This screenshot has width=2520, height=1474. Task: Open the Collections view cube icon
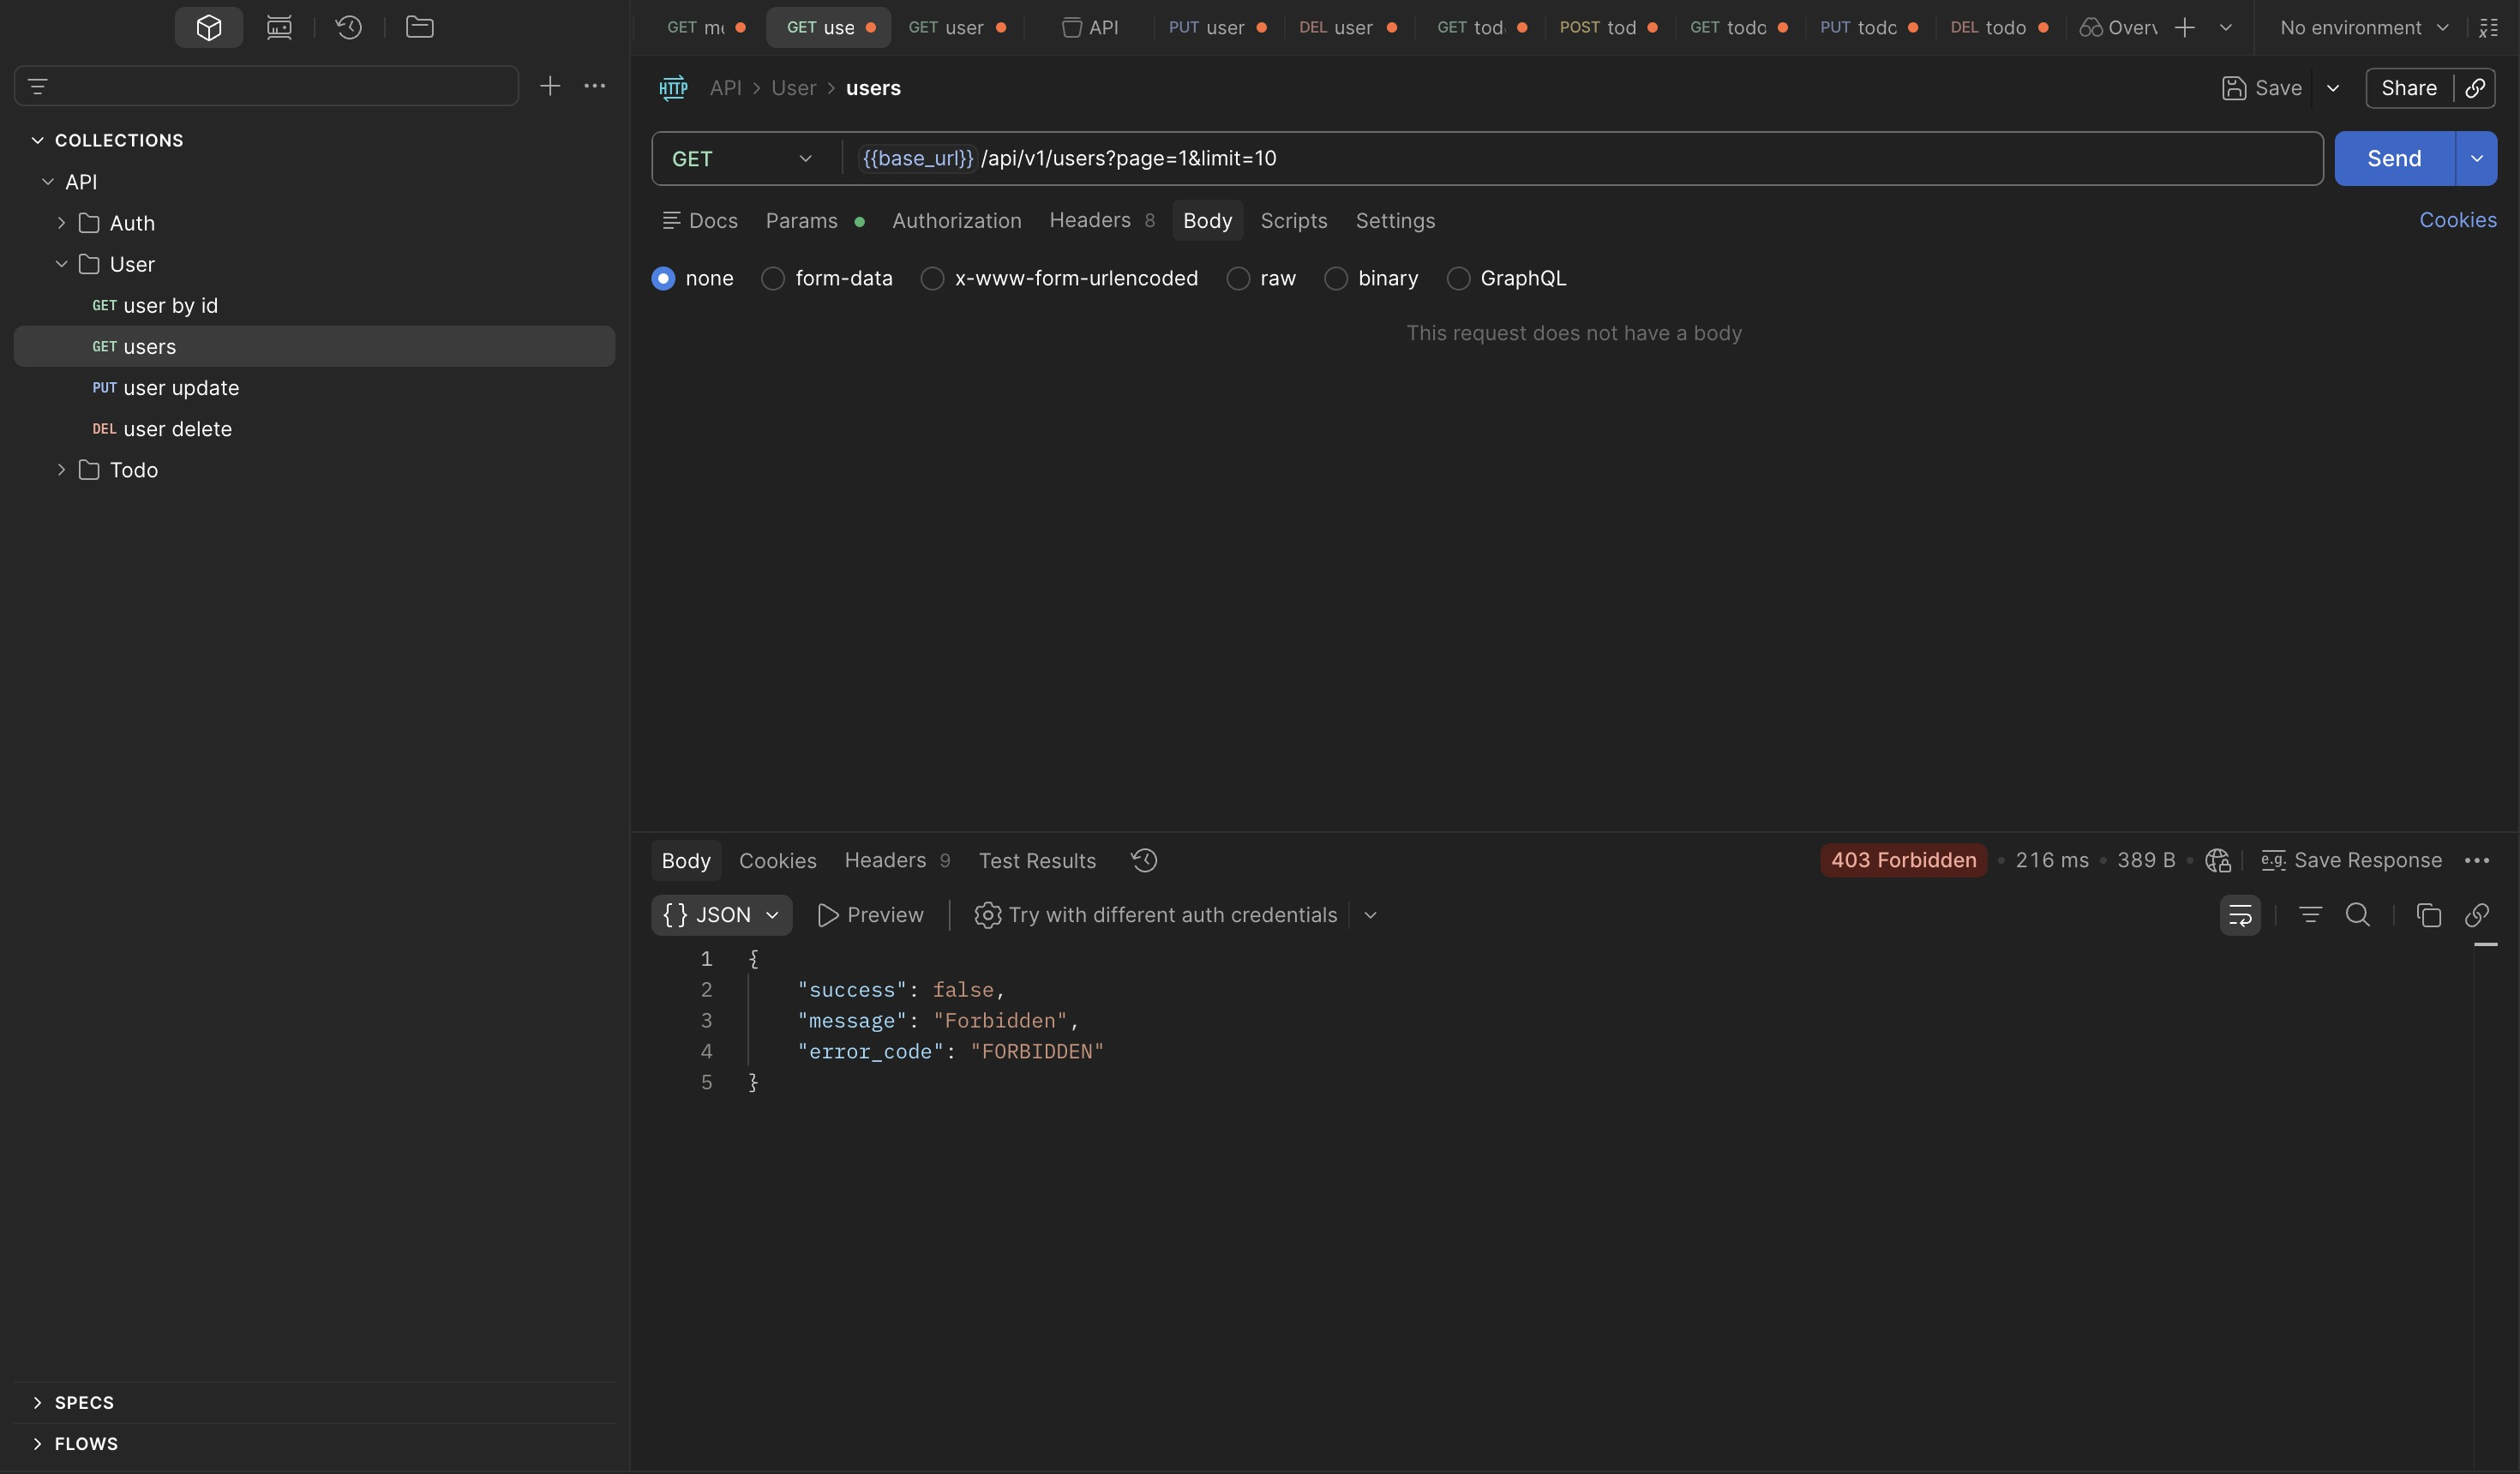(208, 27)
